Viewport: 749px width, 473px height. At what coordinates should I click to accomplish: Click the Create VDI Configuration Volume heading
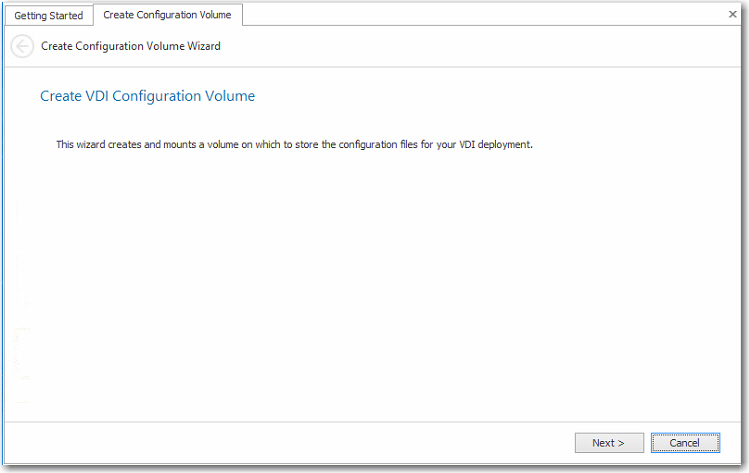147,96
